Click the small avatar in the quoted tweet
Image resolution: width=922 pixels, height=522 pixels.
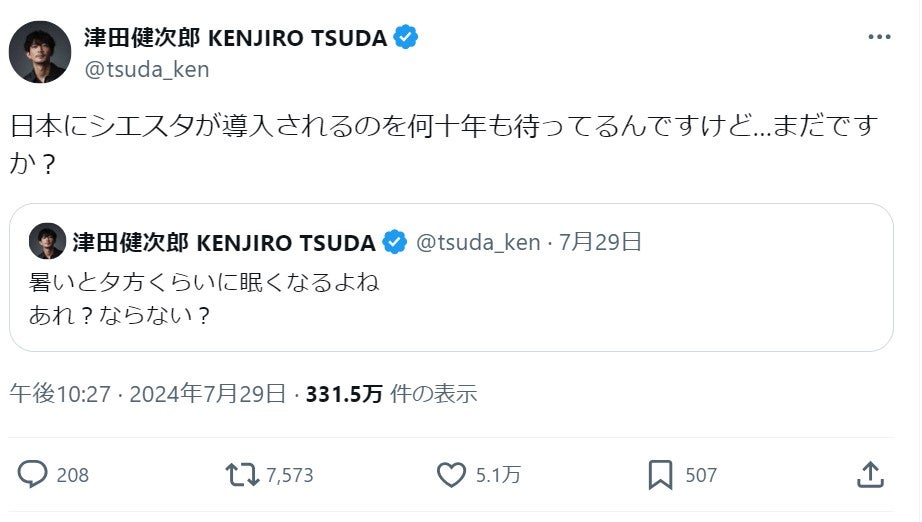pos(47,242)
